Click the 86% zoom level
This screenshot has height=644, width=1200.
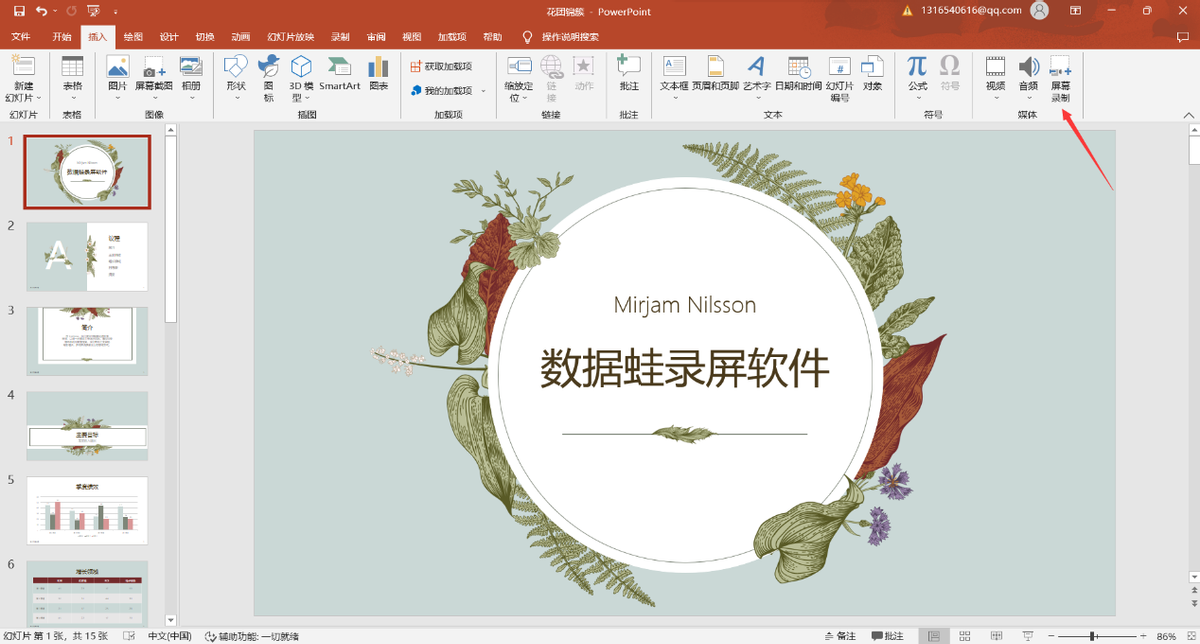[1166, 636]
